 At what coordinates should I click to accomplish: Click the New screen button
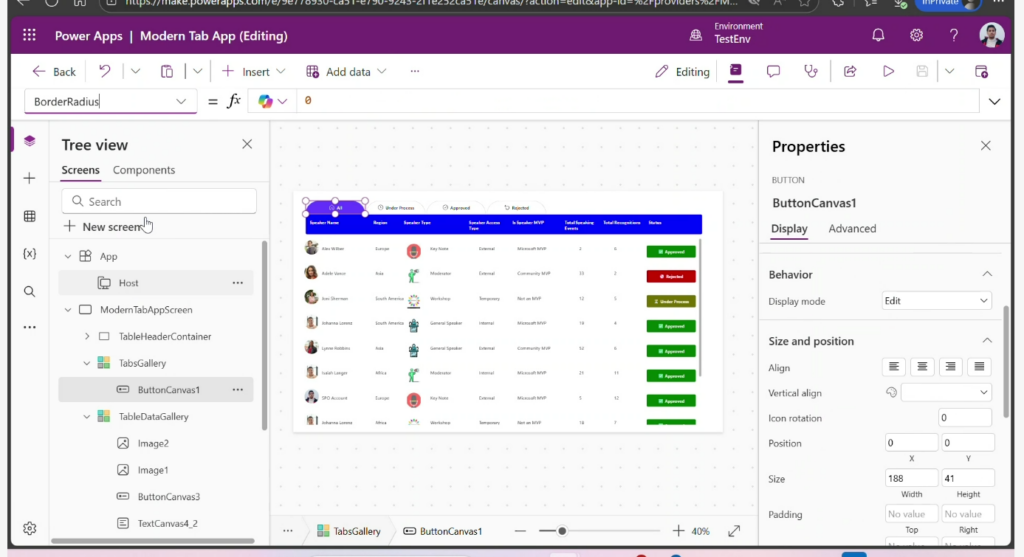[102, 227]
